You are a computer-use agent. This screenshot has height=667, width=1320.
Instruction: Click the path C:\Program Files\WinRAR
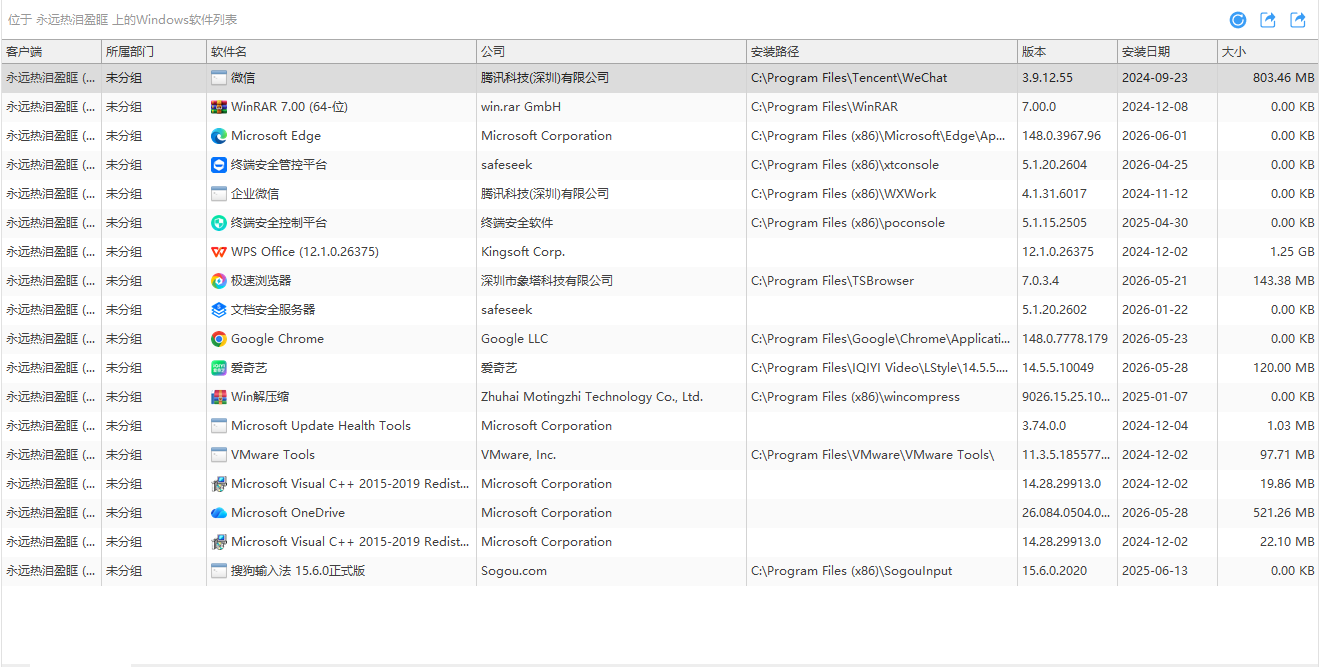824,107
